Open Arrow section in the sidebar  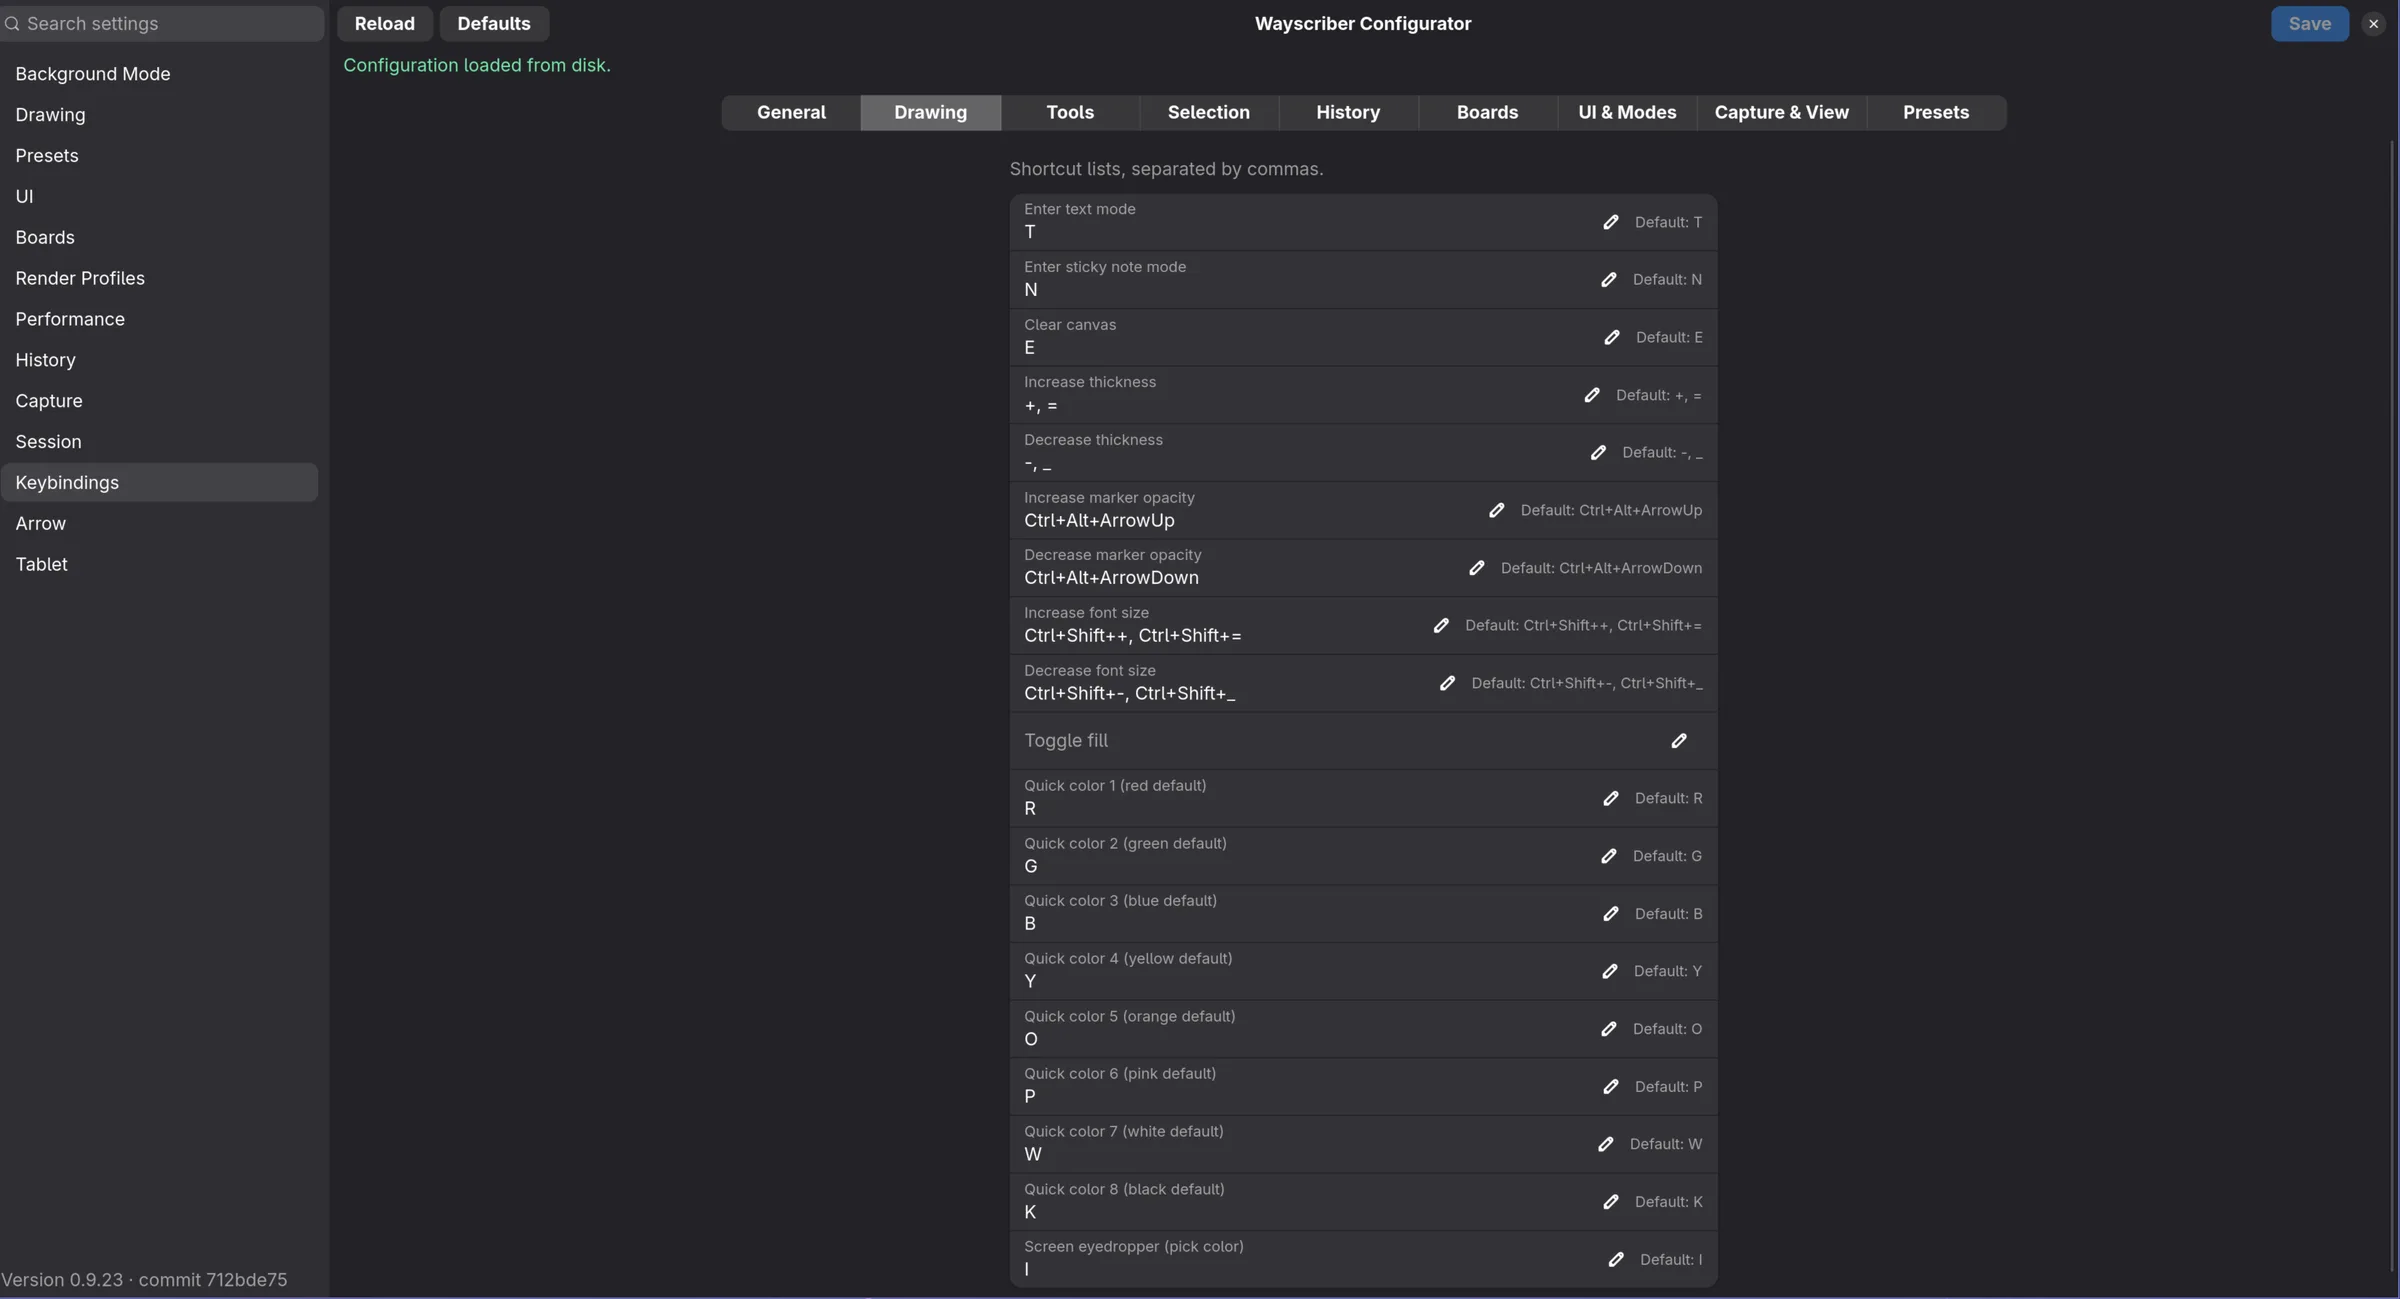pyautogui.click(x=159, y=524)
